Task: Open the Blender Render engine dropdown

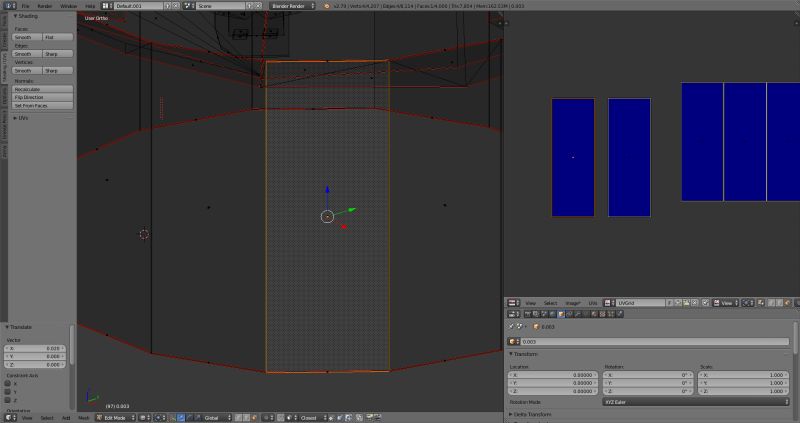Action: tap(292, 6)
